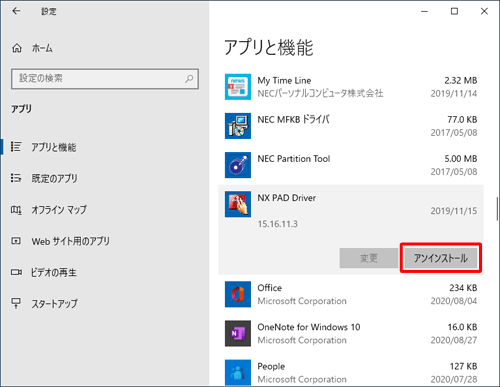This screenshot has width=500, height=387.
Task: Click the 2.32 MB size value
Action: pyautogui.click(x=461, y=81)
